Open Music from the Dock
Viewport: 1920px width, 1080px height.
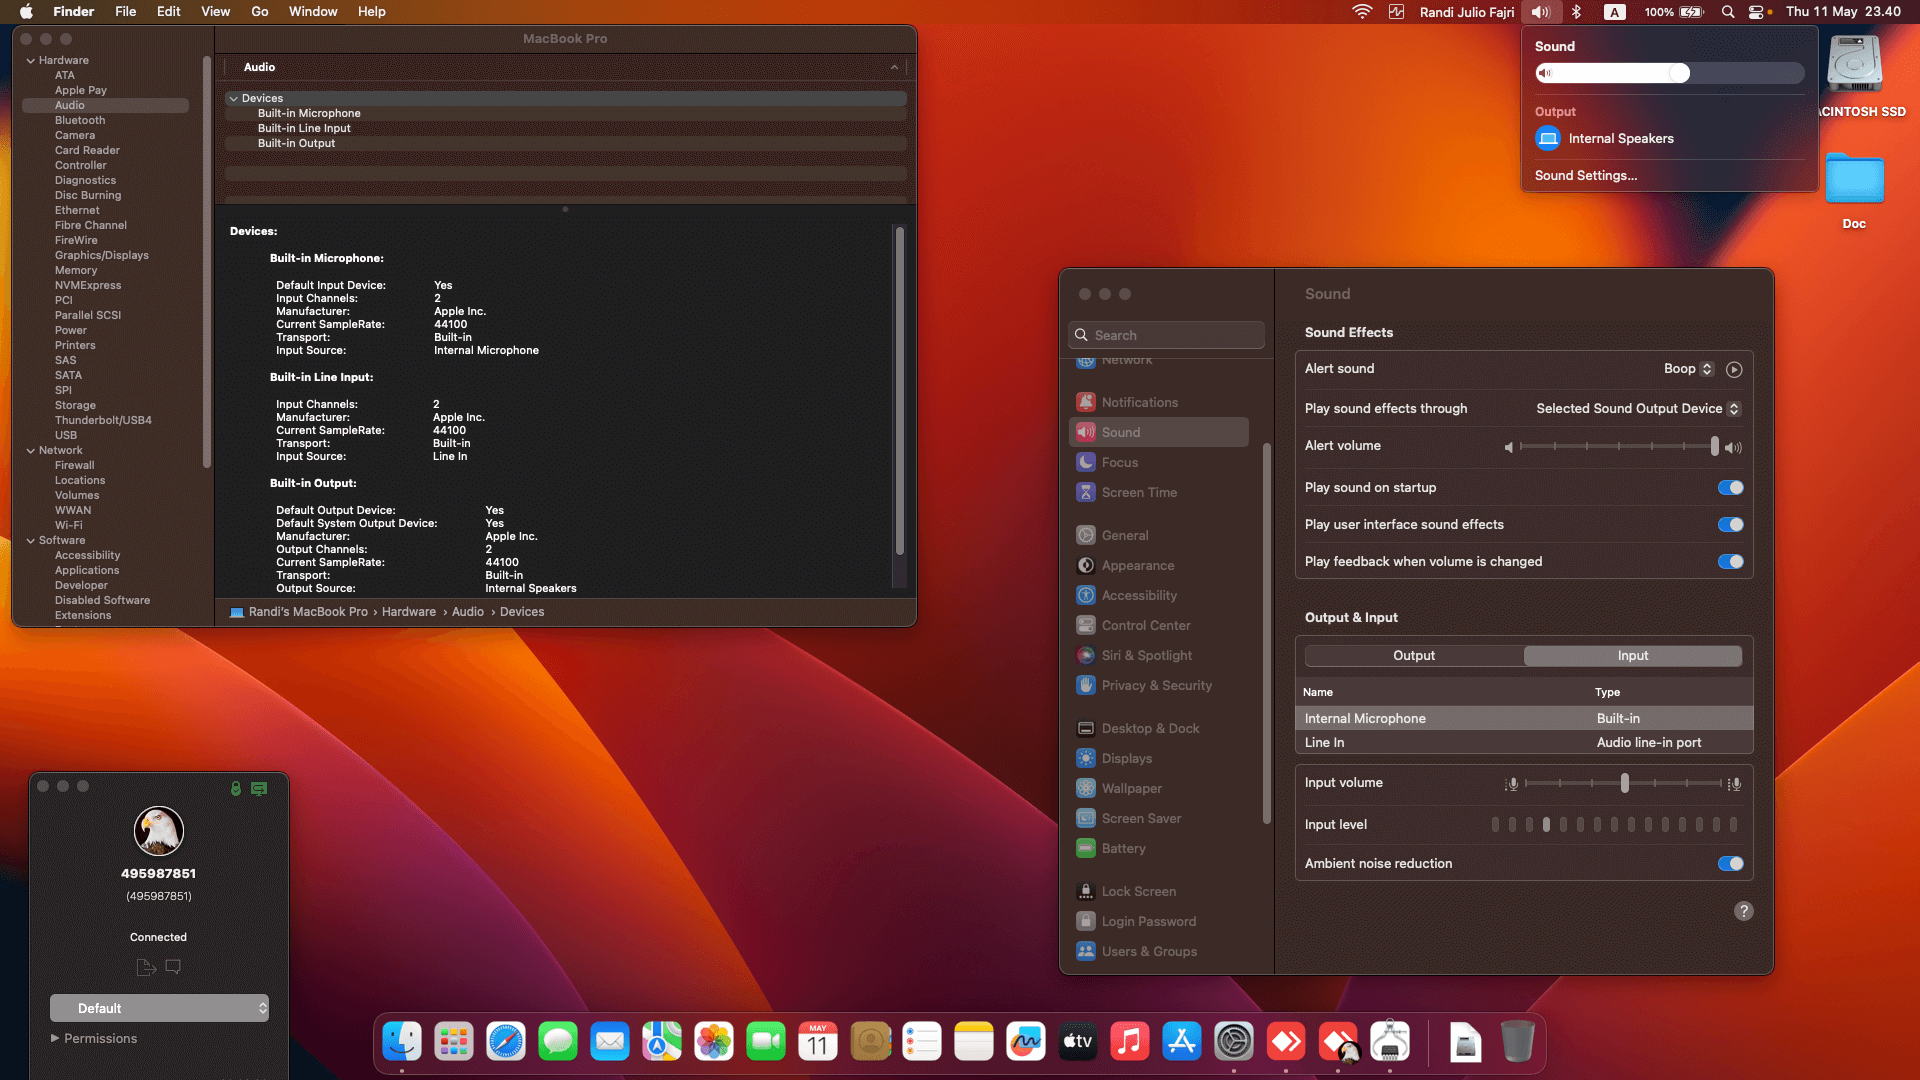pyautogui.click(x=1130, y=1042)
